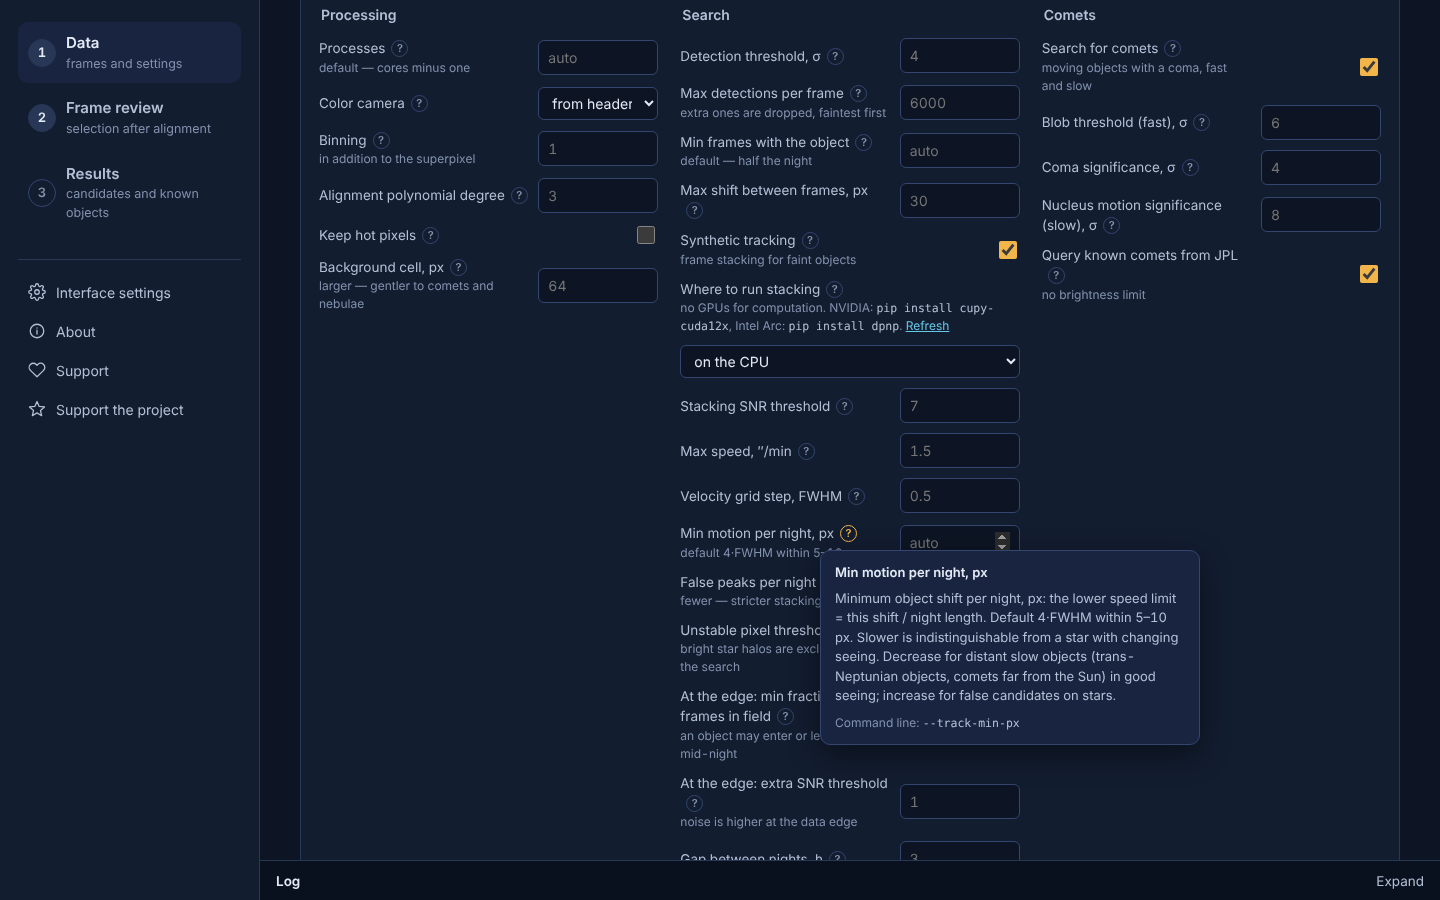Click Velocity grid step field
The image size is (1440, 900).
coord(960,495)
